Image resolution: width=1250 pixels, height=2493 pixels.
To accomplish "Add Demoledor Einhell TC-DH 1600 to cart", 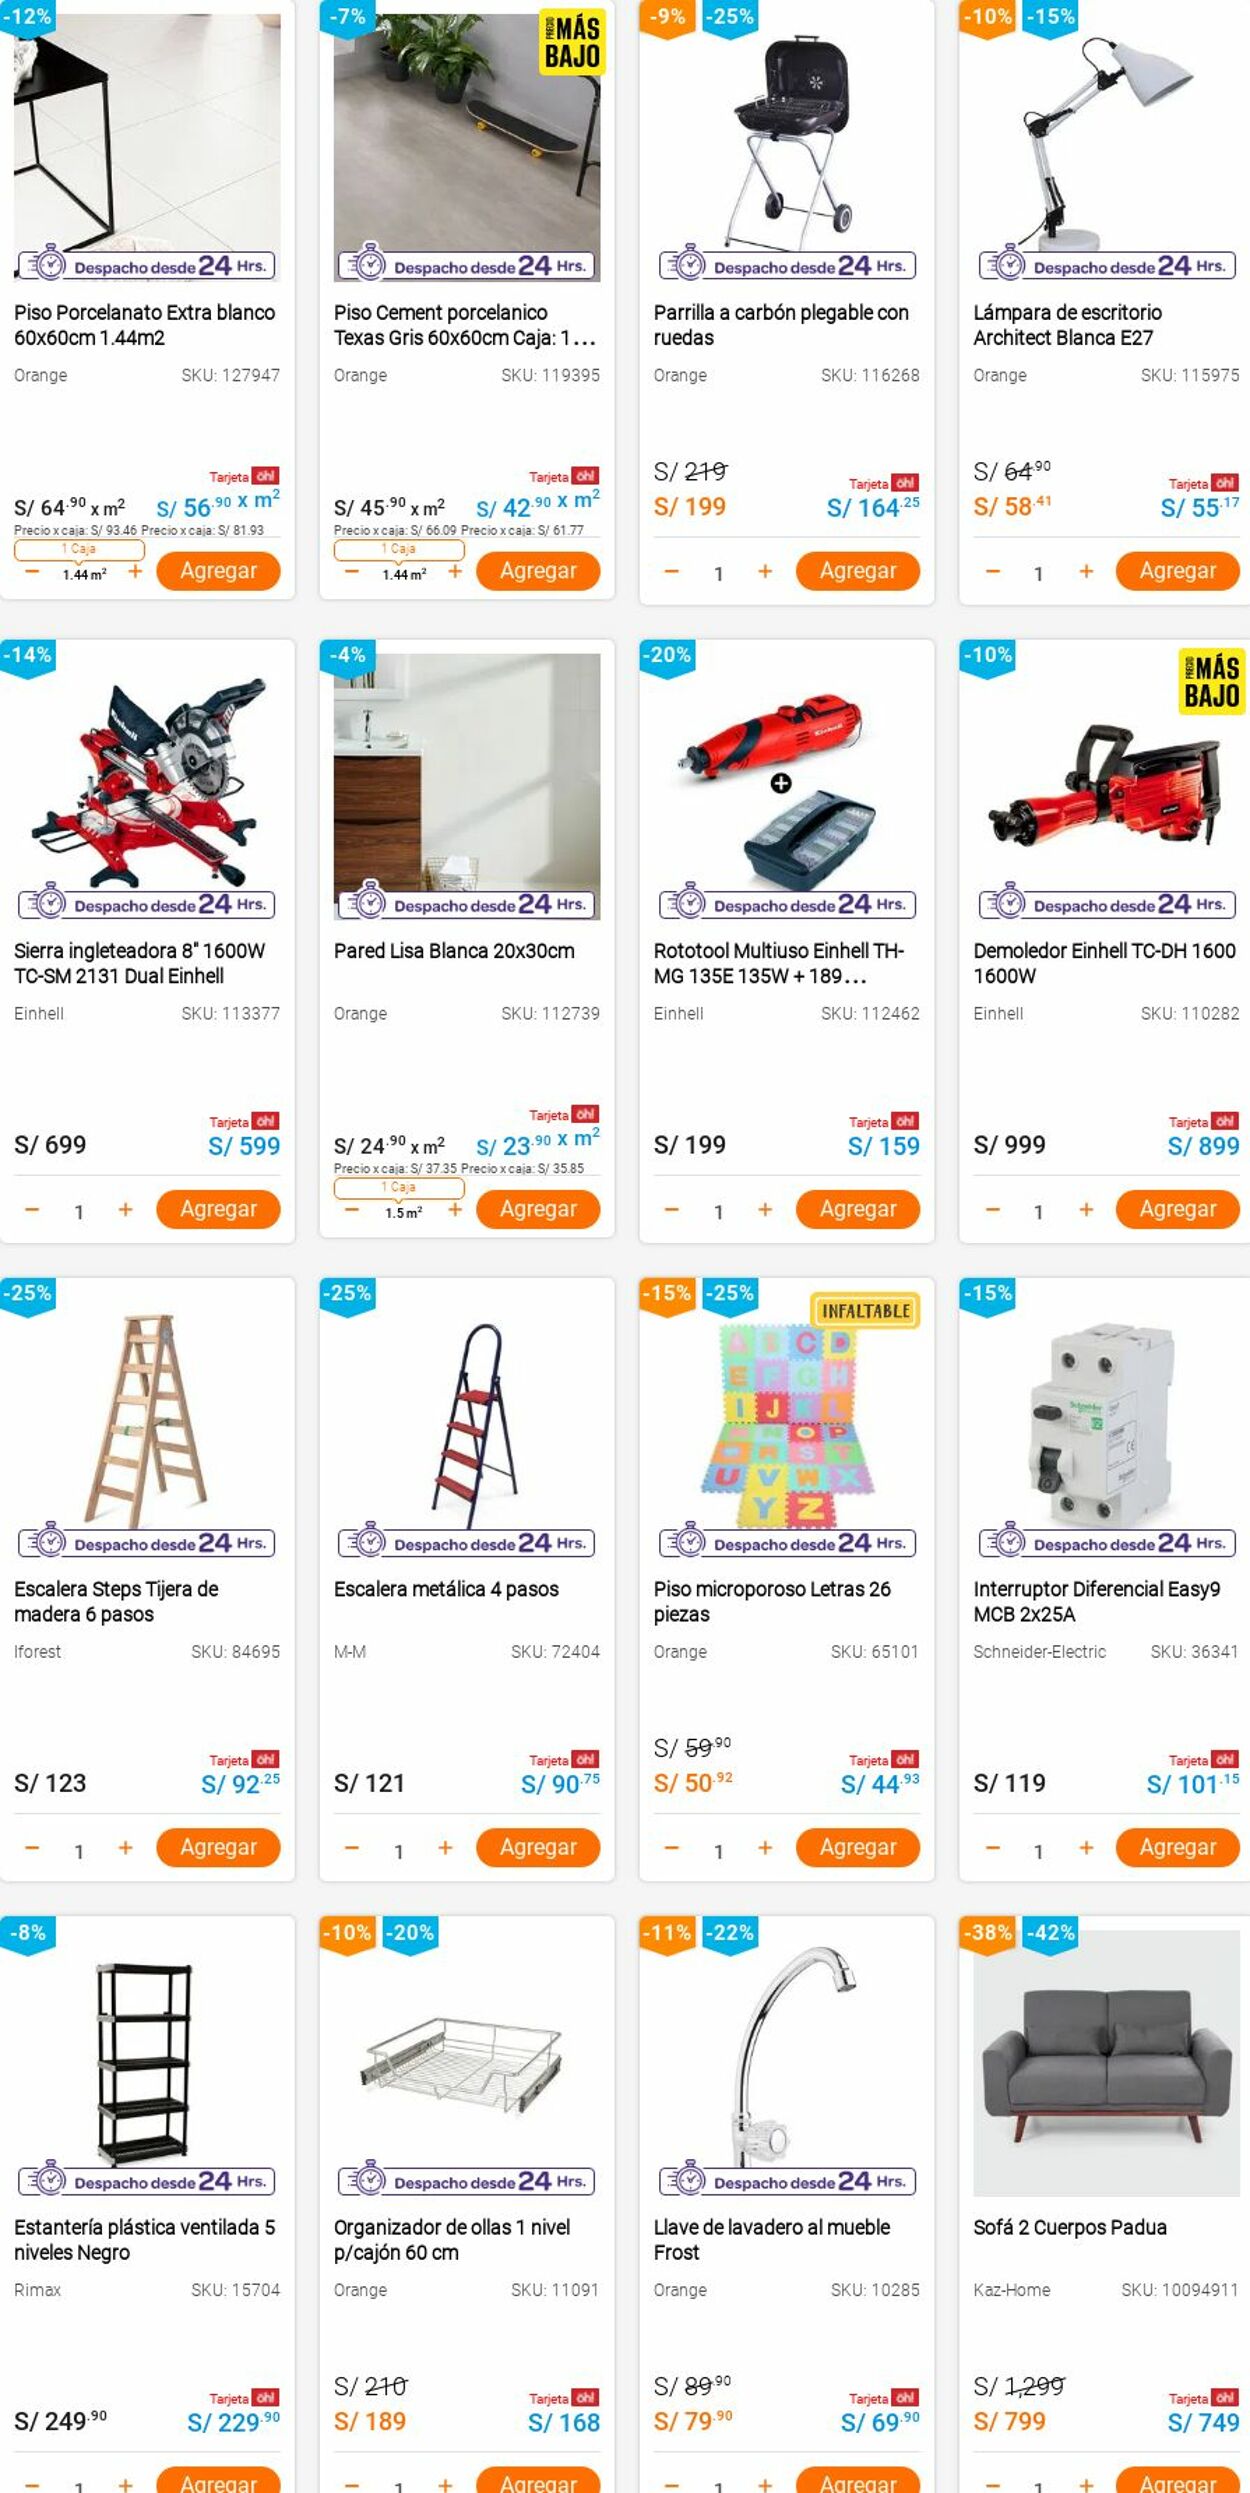I will tap(1178, 1209).
